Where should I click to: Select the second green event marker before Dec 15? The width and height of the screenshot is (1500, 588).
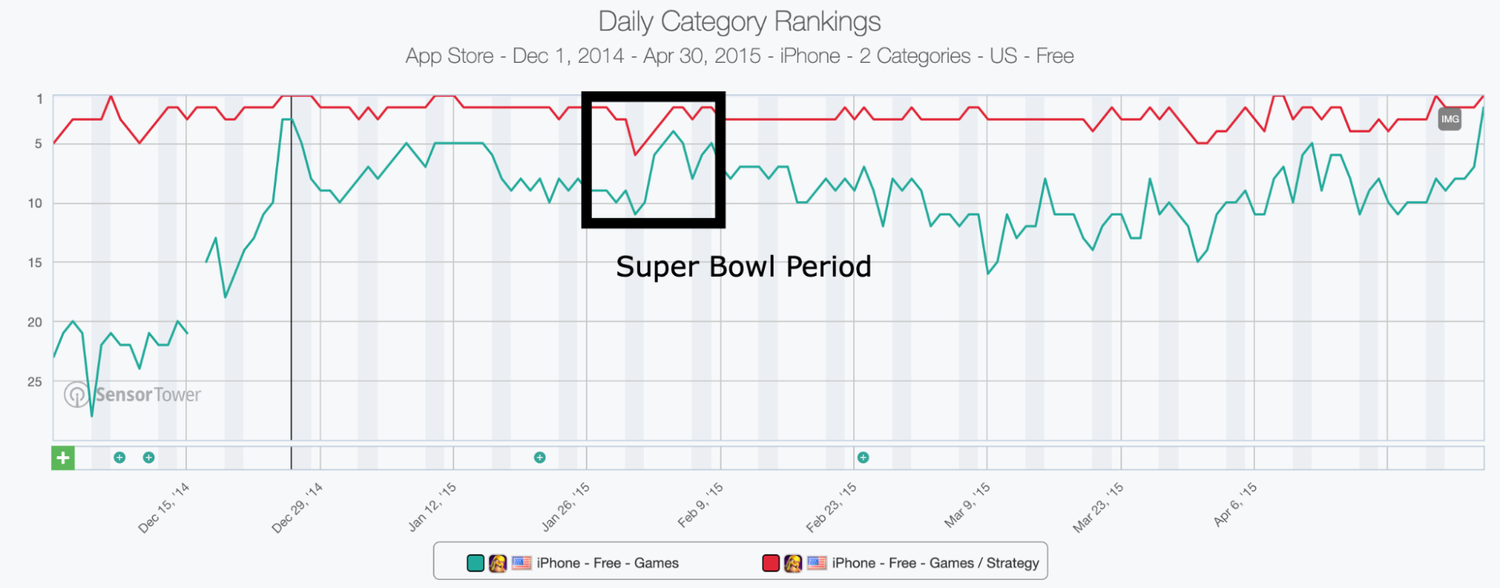[x=149, y=458]
